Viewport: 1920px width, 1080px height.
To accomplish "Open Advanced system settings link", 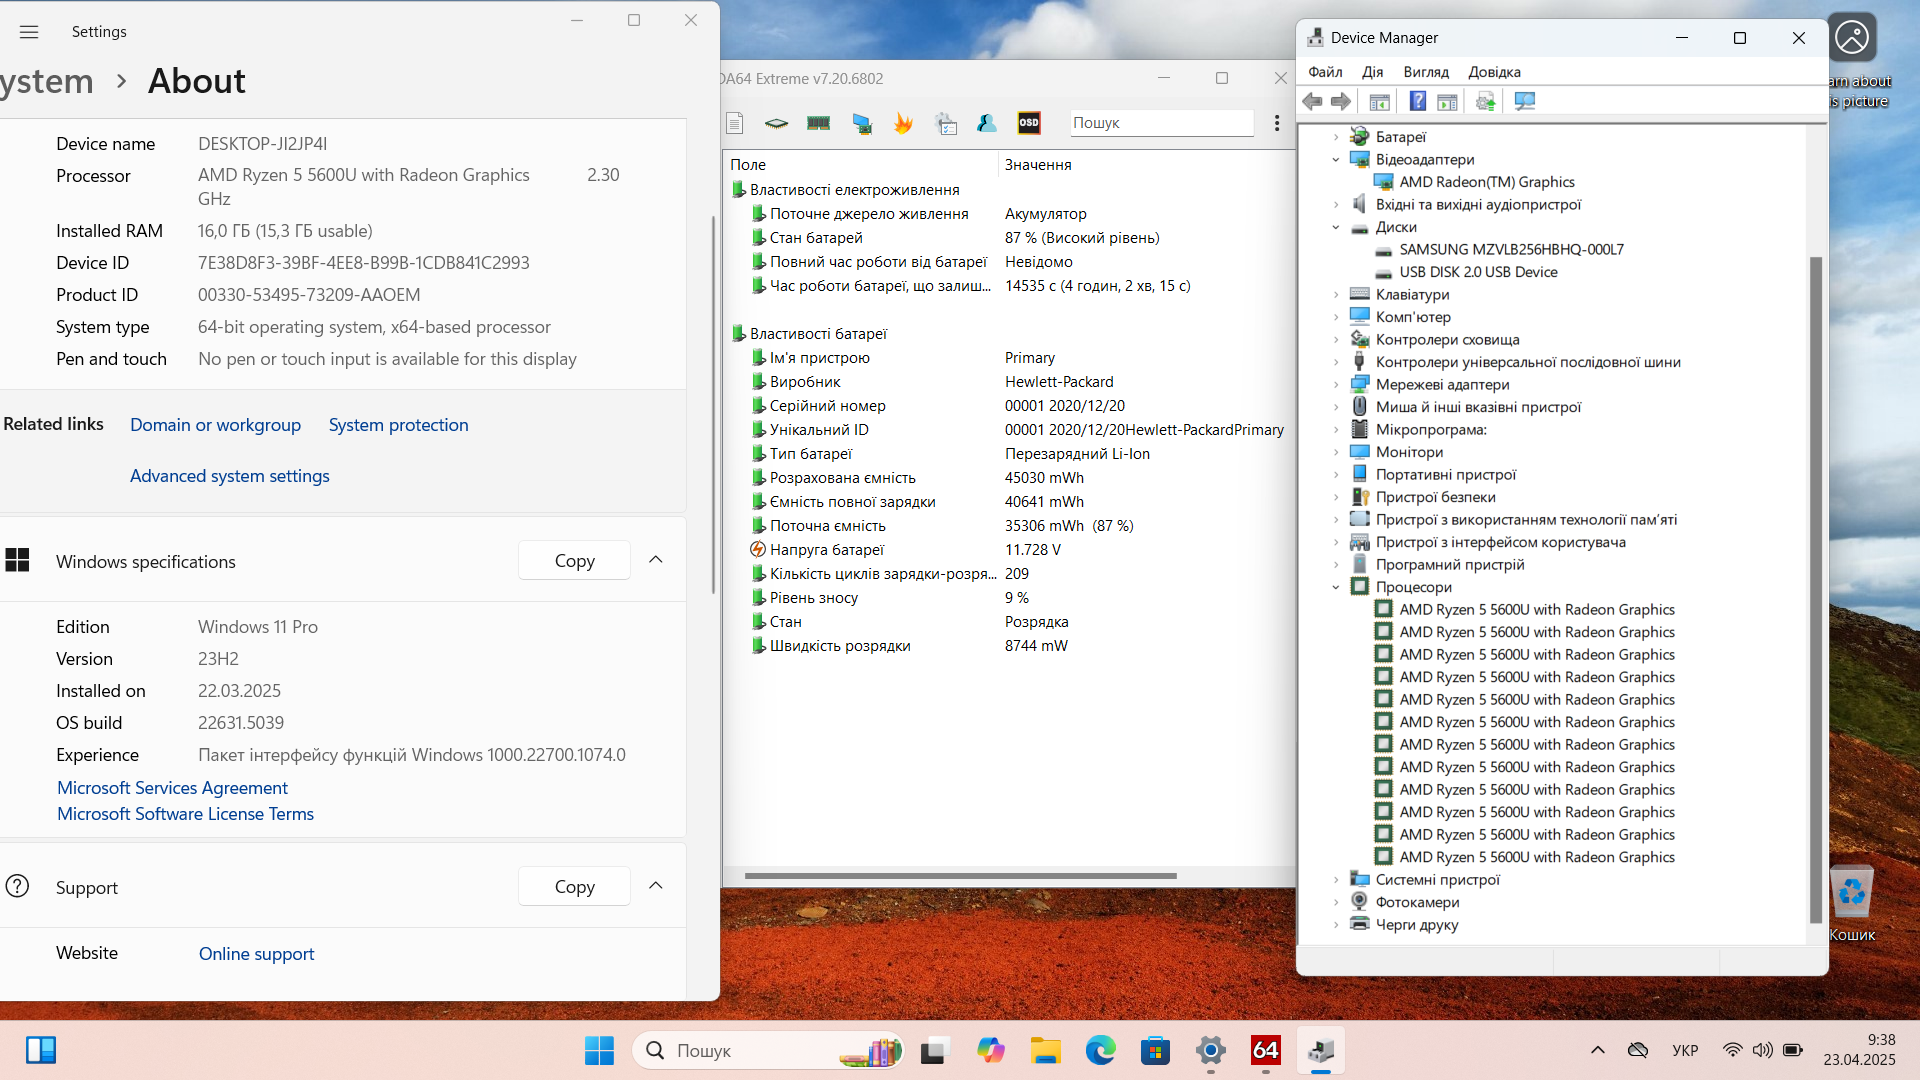I will [x=230, y=476].
